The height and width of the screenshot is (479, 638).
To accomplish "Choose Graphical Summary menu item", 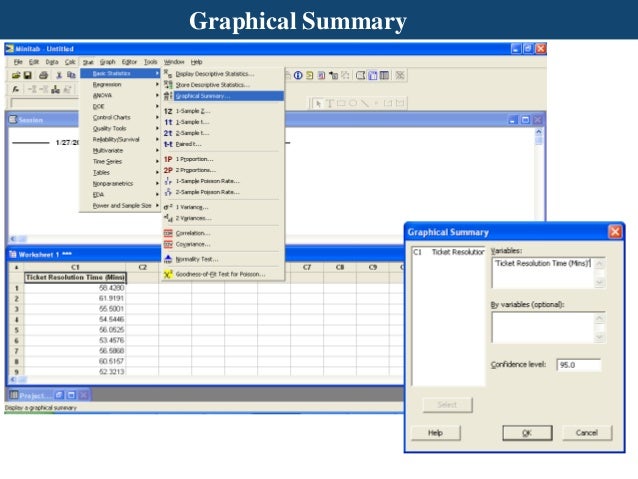I will click(223, 96).
